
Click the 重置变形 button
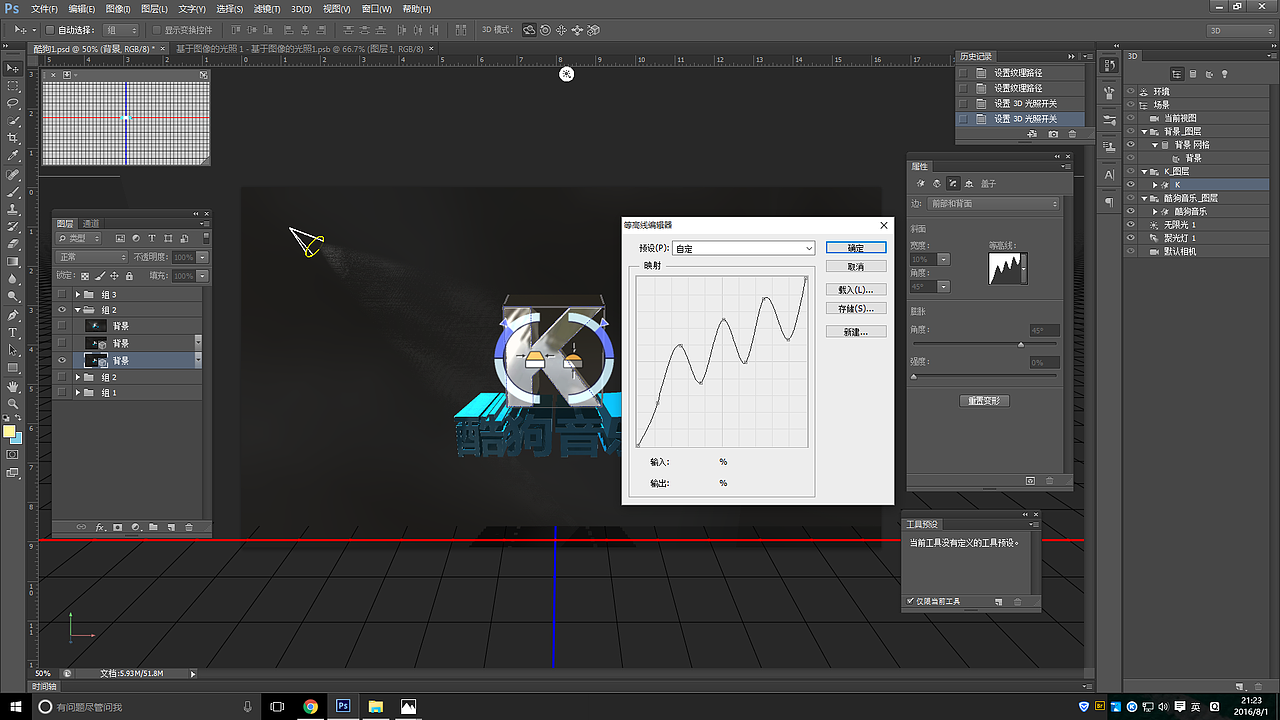[985, 401]
